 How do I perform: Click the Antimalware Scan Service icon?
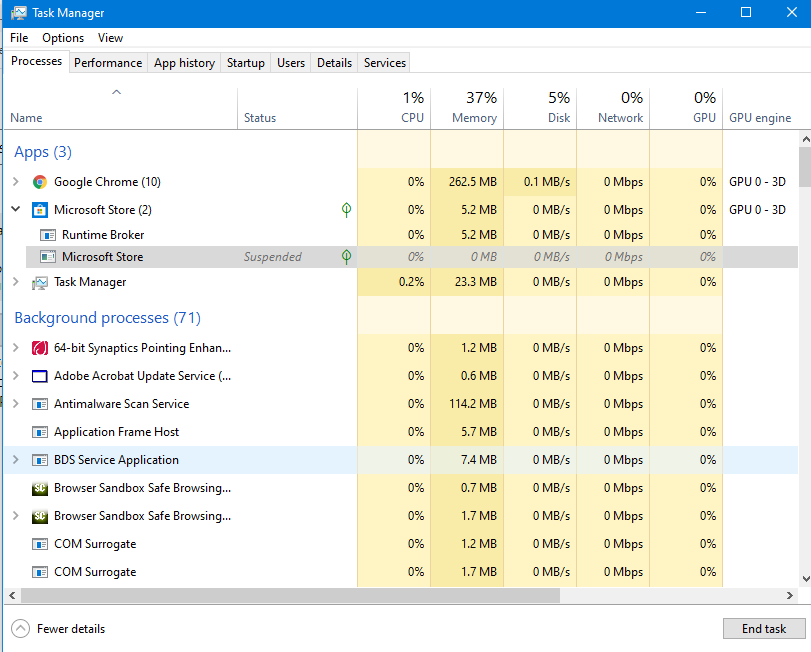40,404
